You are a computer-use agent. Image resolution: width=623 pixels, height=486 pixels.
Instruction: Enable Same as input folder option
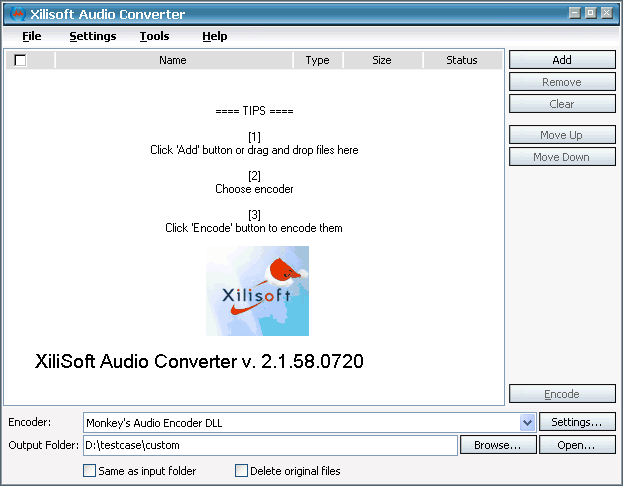(89, 471)
